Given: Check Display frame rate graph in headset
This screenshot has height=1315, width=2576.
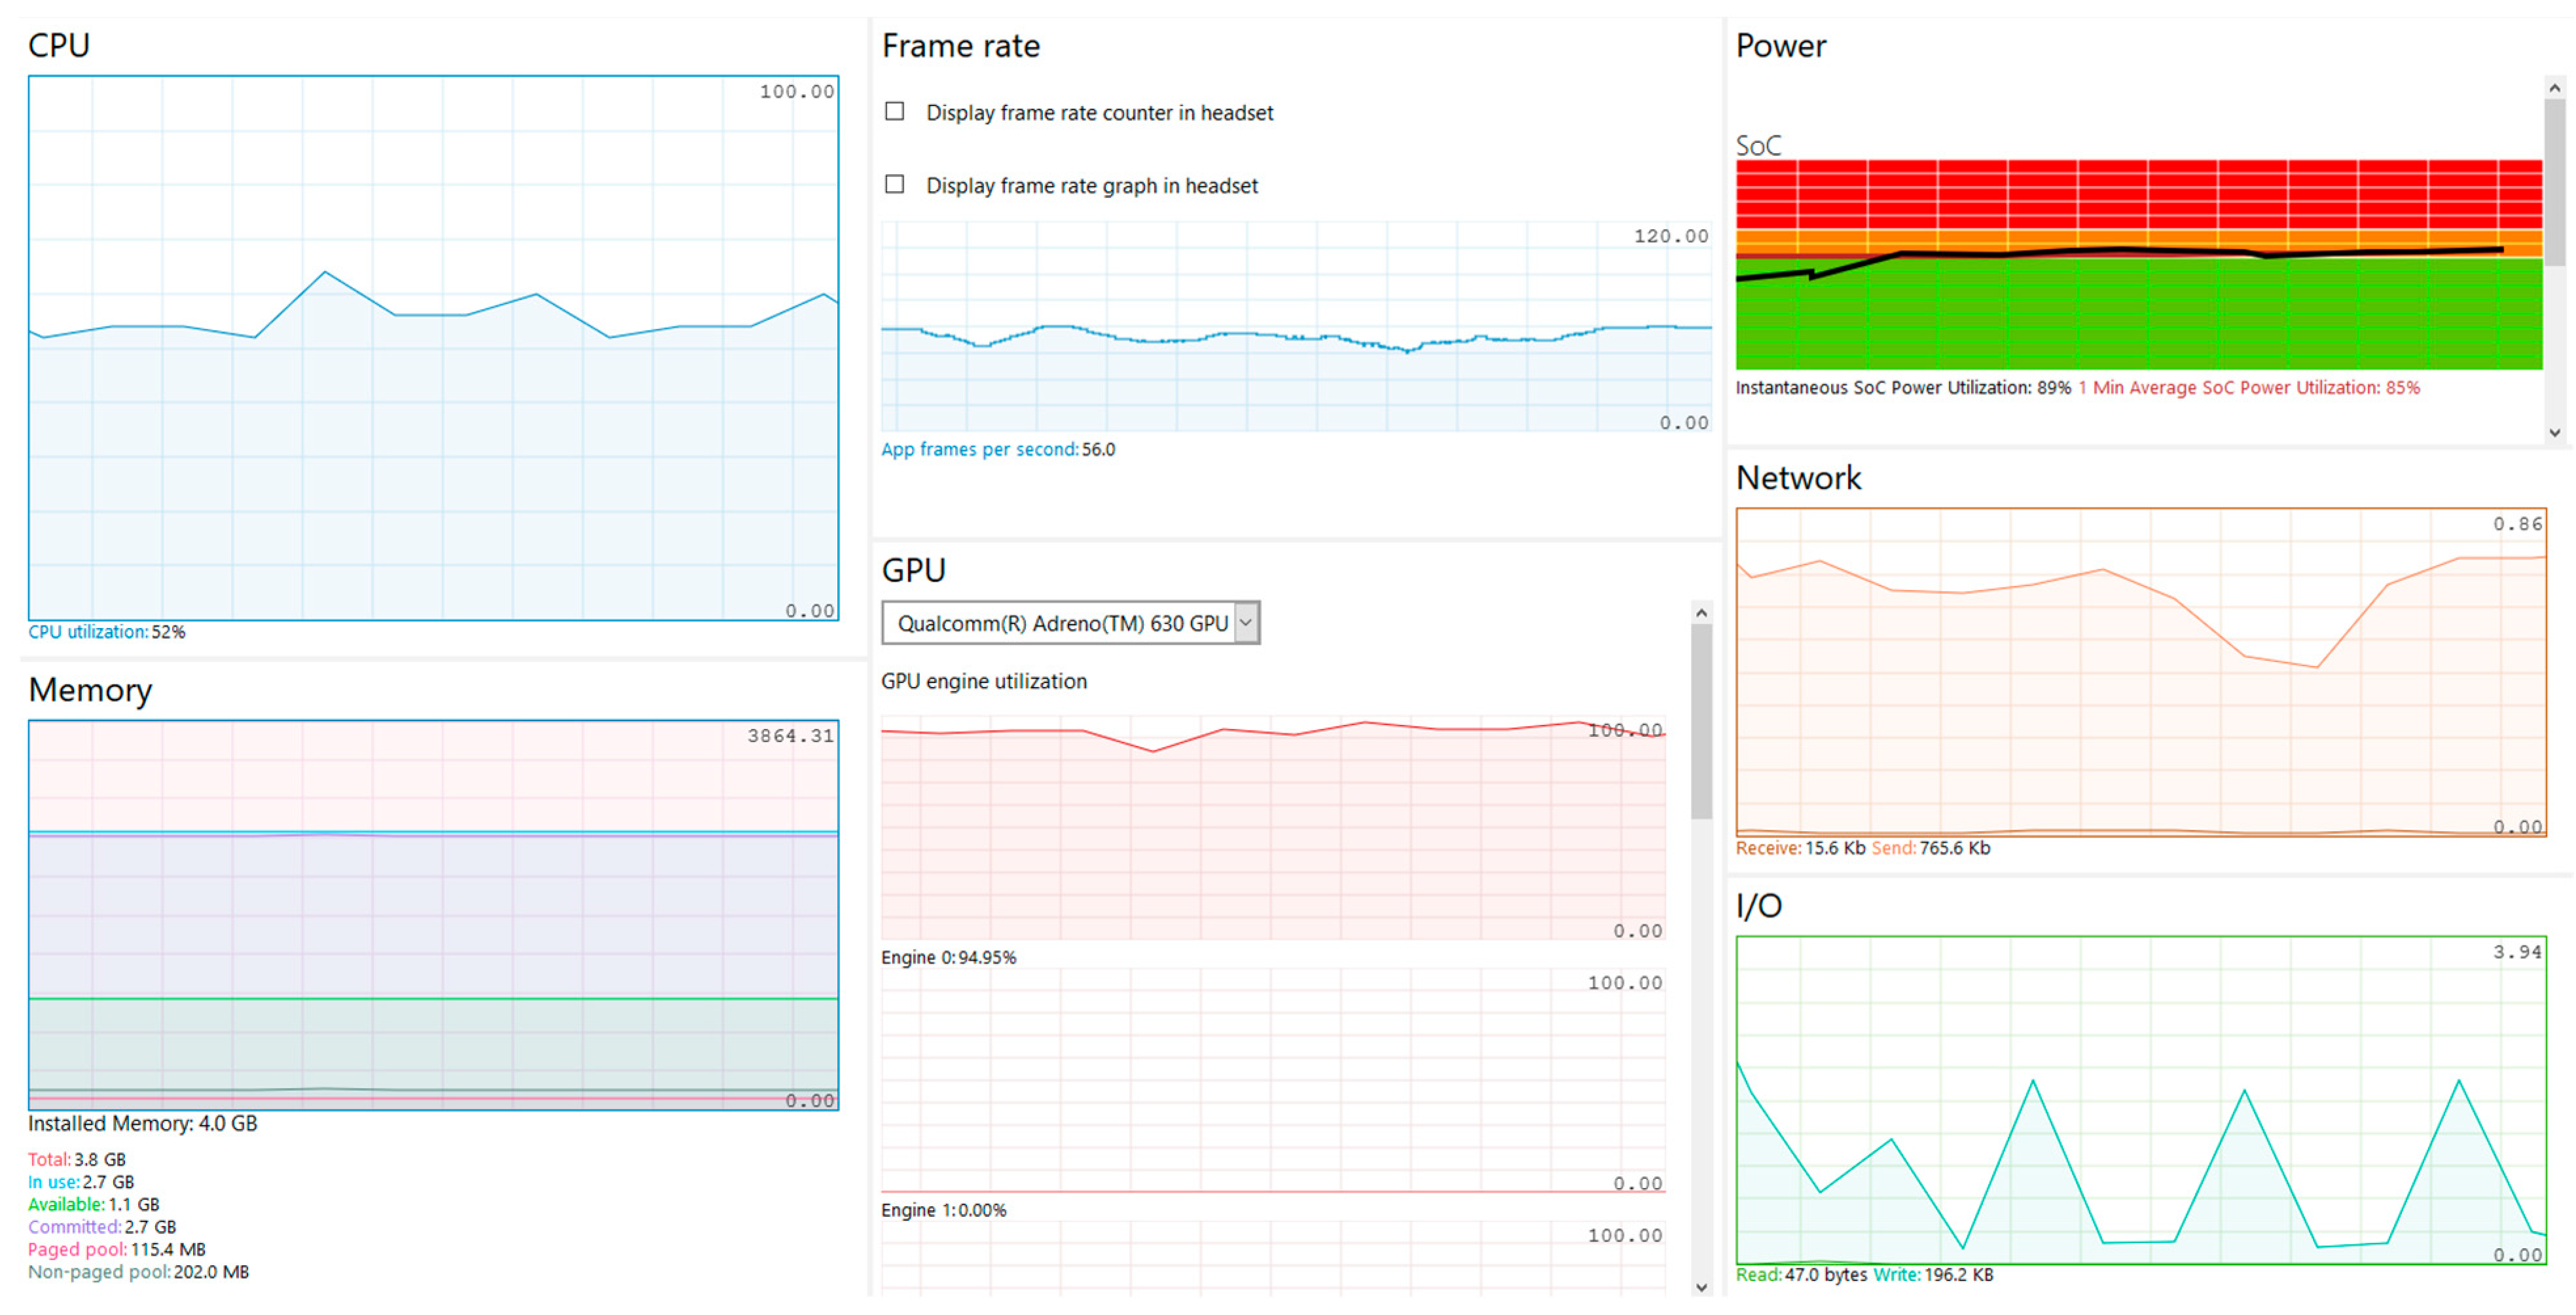Looking at the screenshot, I should [894, 185].
